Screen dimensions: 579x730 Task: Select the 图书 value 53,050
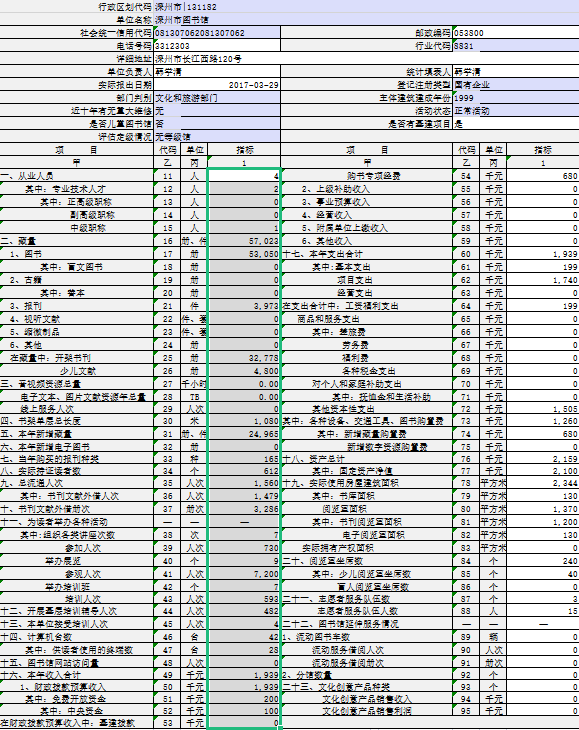[244, 254]
